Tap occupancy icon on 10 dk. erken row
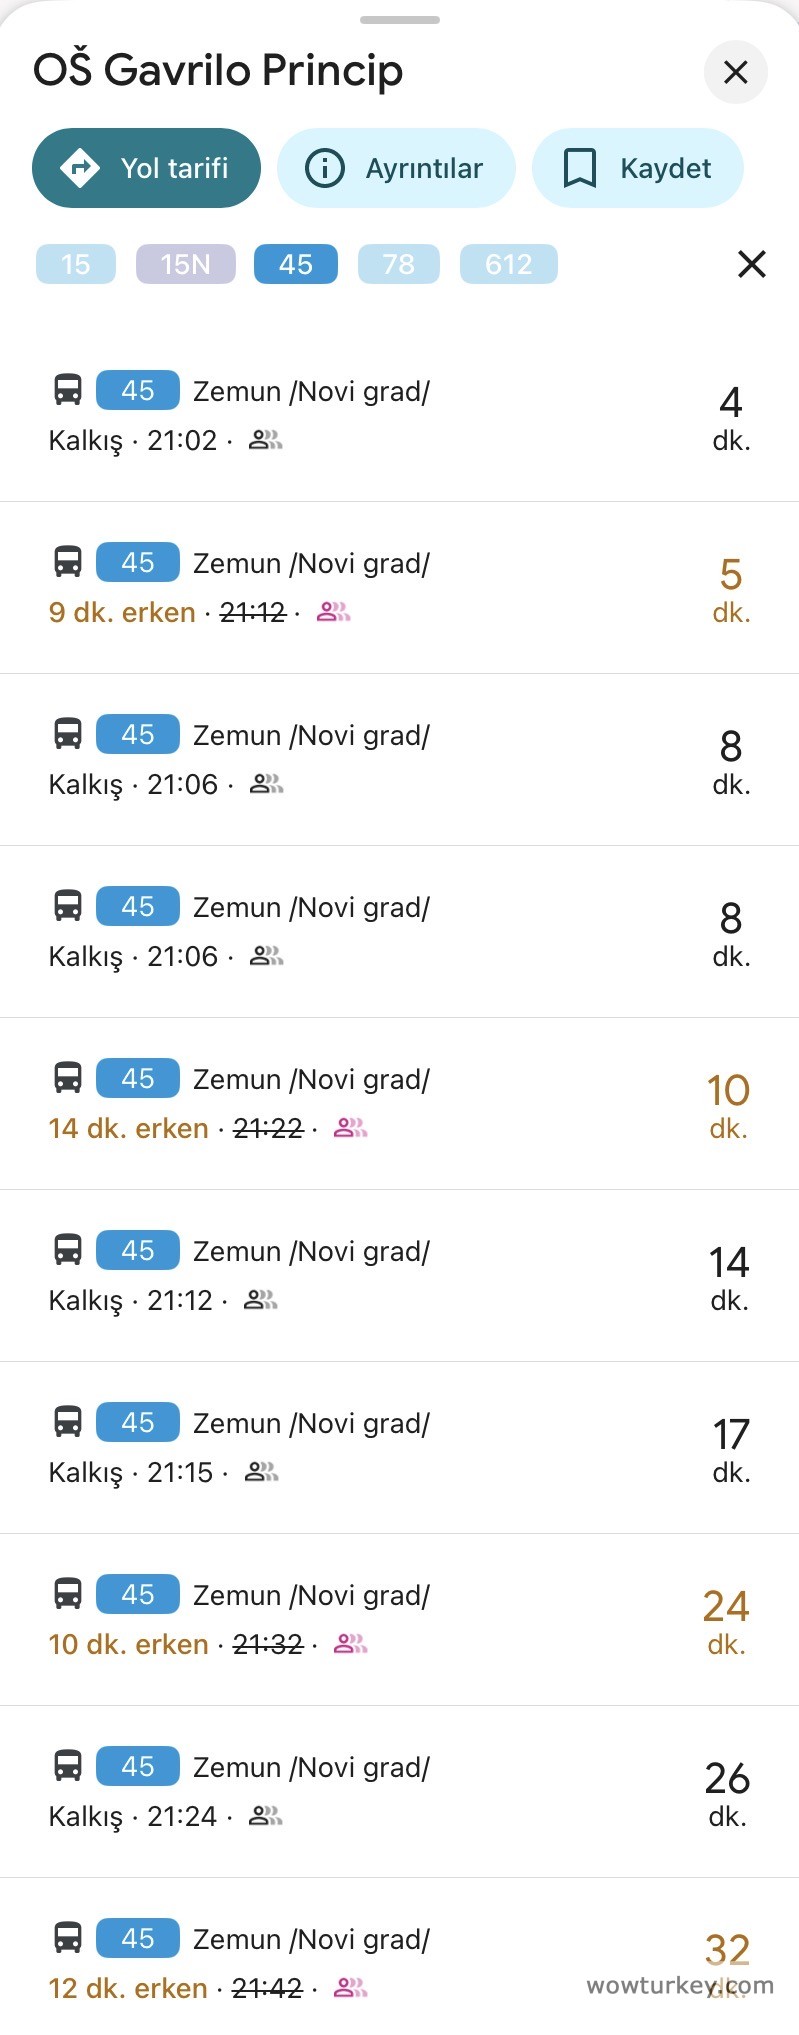799x2035 pixels. point(350,1644)
